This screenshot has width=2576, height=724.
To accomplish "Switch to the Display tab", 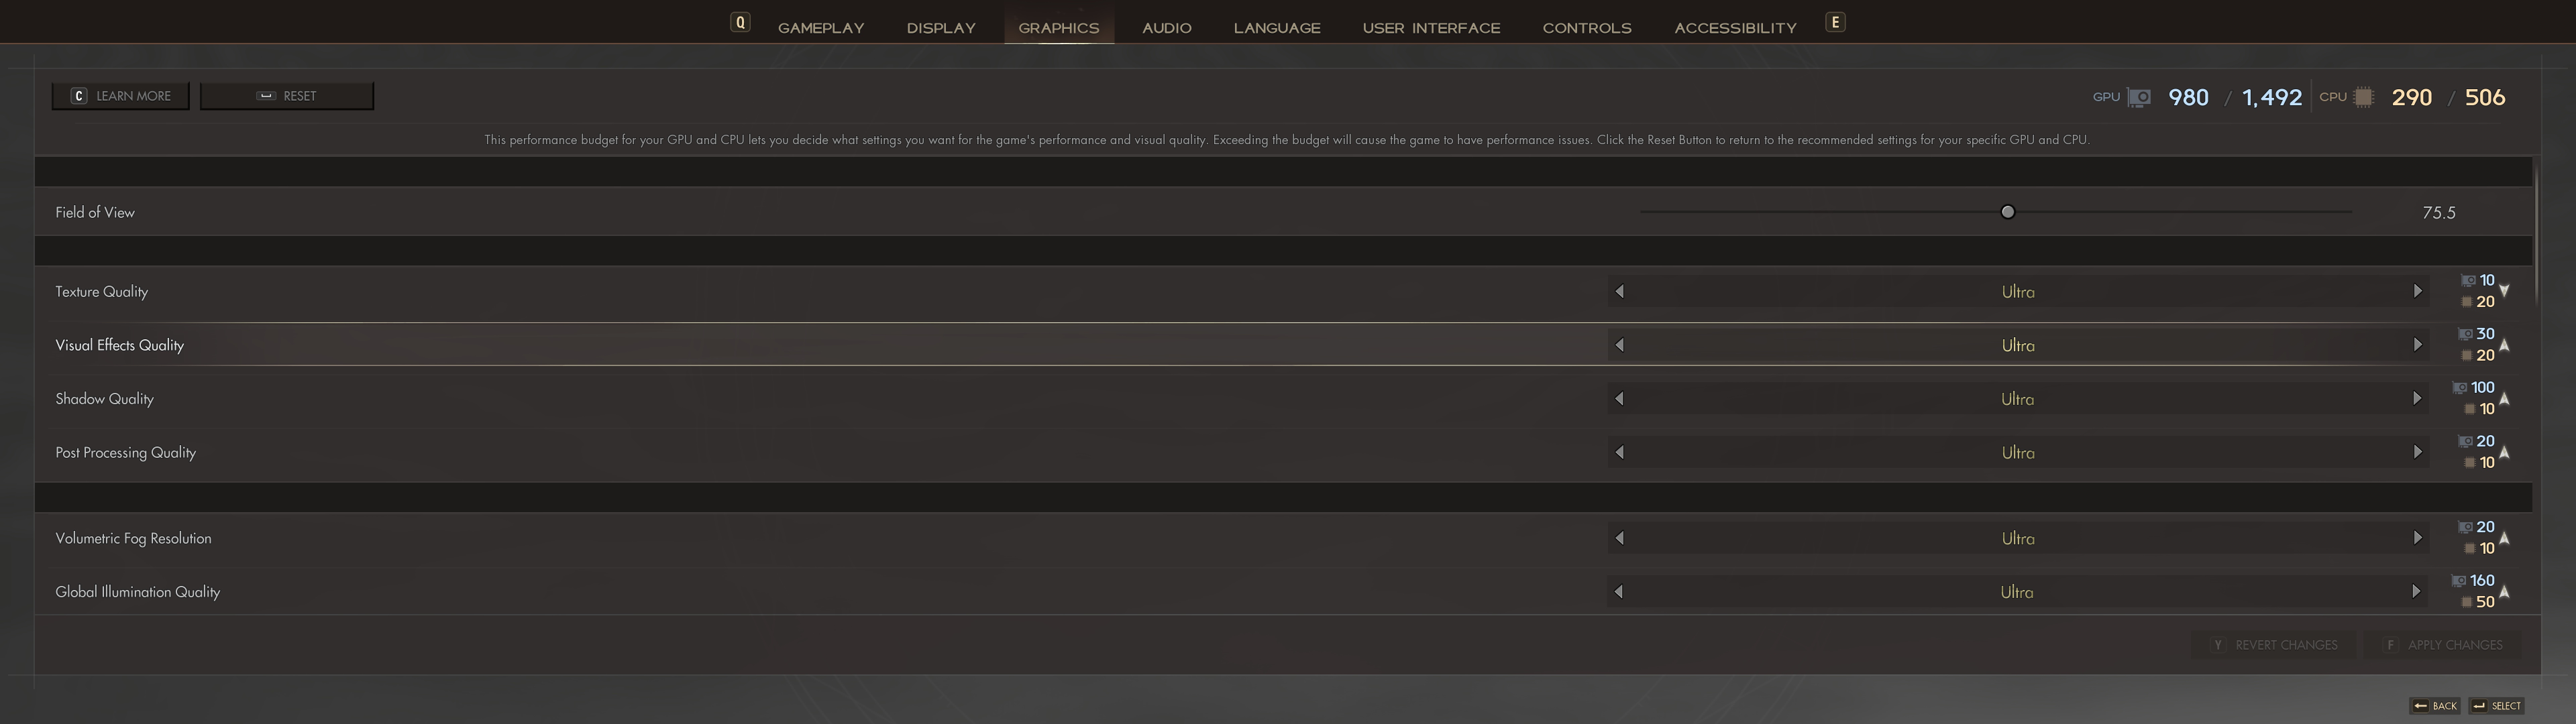I will point(940,28).
